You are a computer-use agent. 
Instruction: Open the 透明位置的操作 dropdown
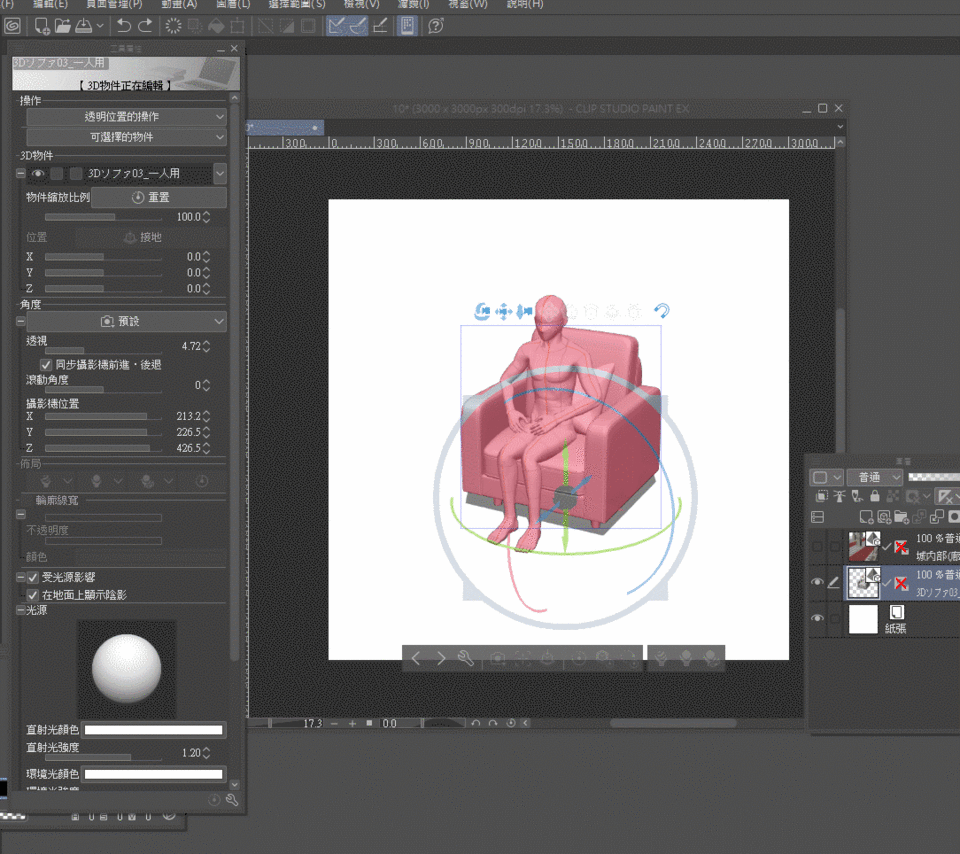pos(126,117)
